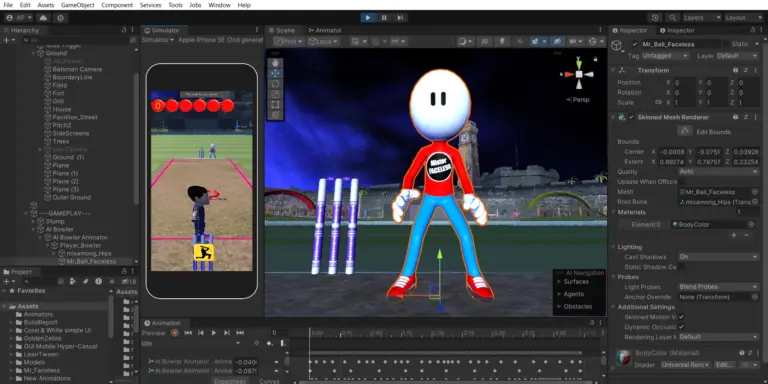Open the Transform component kebab menu
Screen dimensions: 768x384
[x=755, y=70]
